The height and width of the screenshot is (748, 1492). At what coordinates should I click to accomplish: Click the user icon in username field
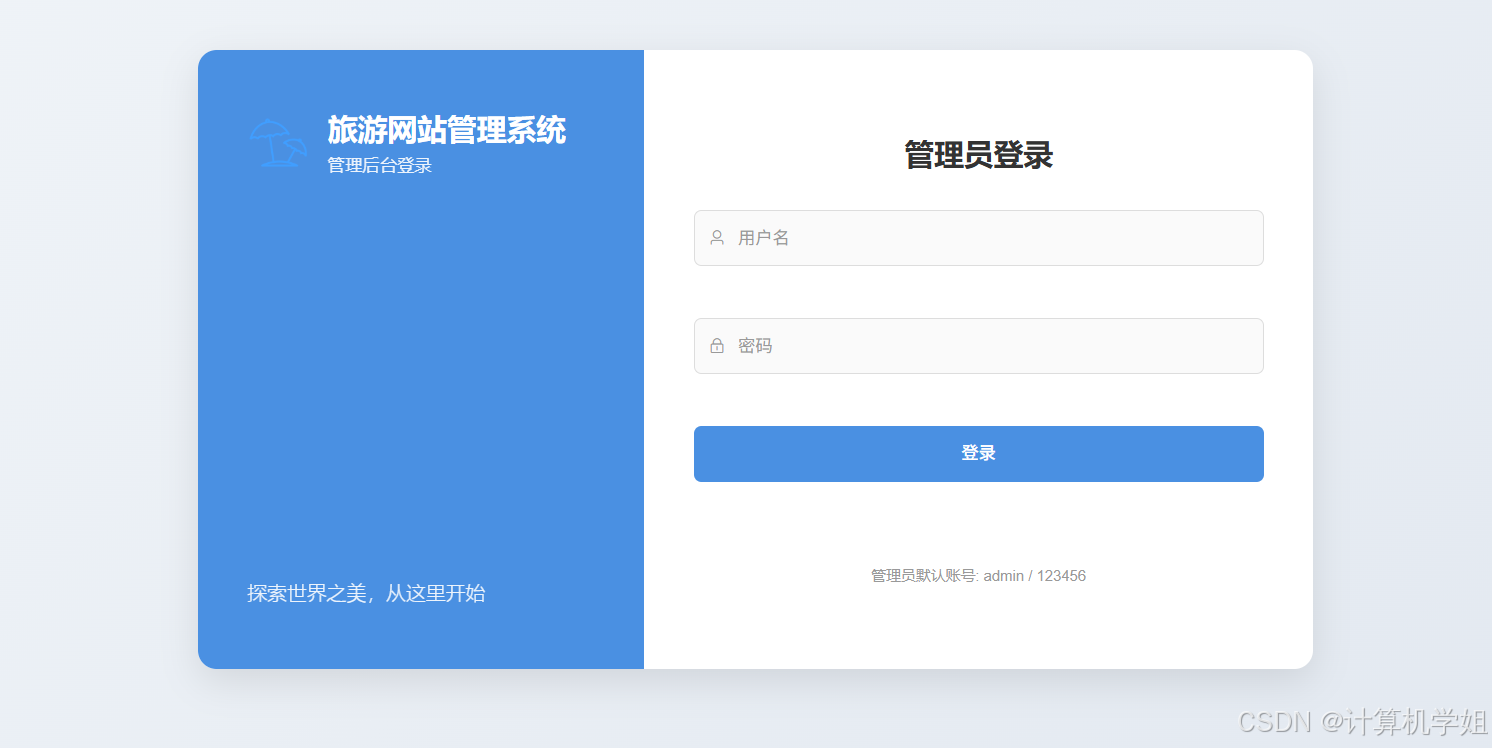tap(717, 238)
